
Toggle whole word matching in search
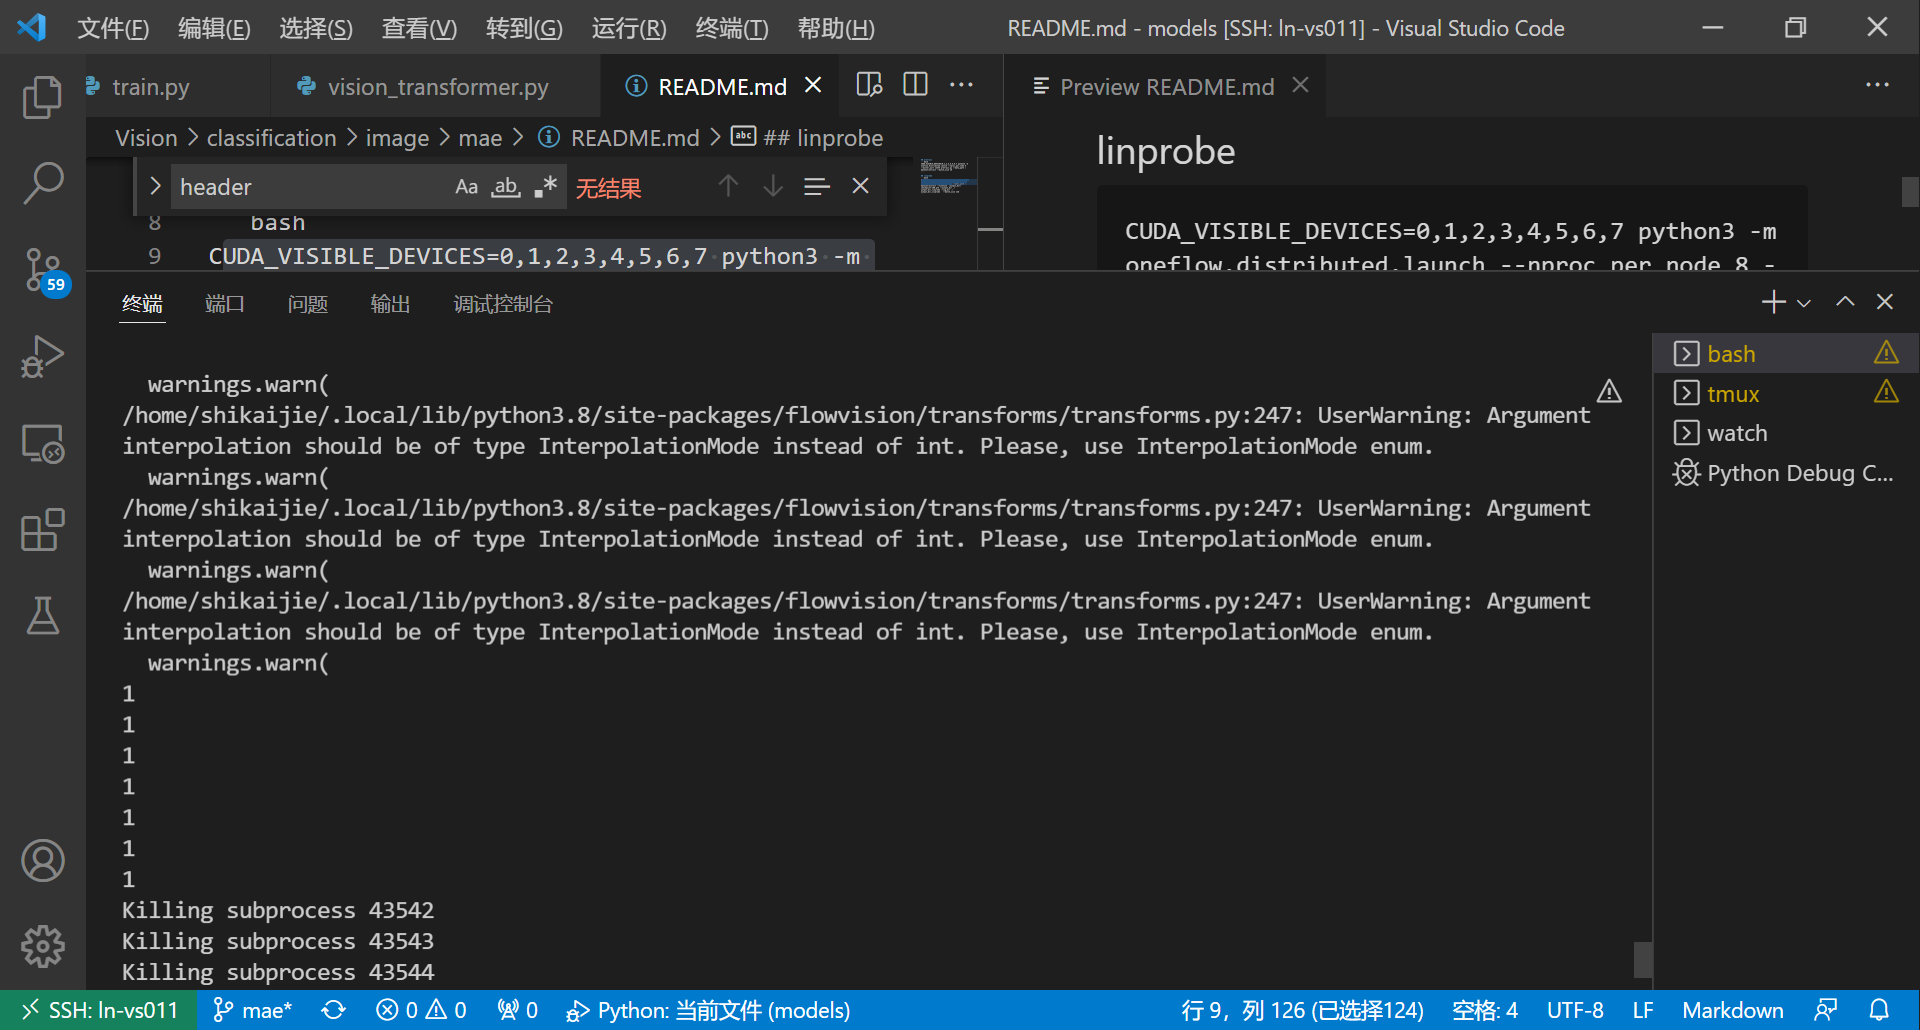(x=505, y=186)
